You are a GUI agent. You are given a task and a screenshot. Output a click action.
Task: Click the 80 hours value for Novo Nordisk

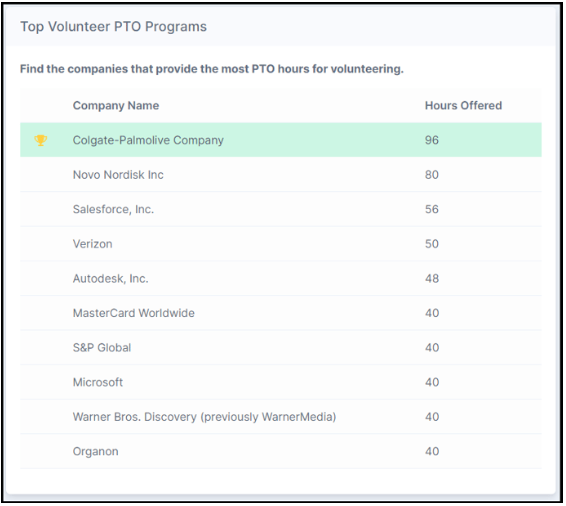[x=432, y=175]
